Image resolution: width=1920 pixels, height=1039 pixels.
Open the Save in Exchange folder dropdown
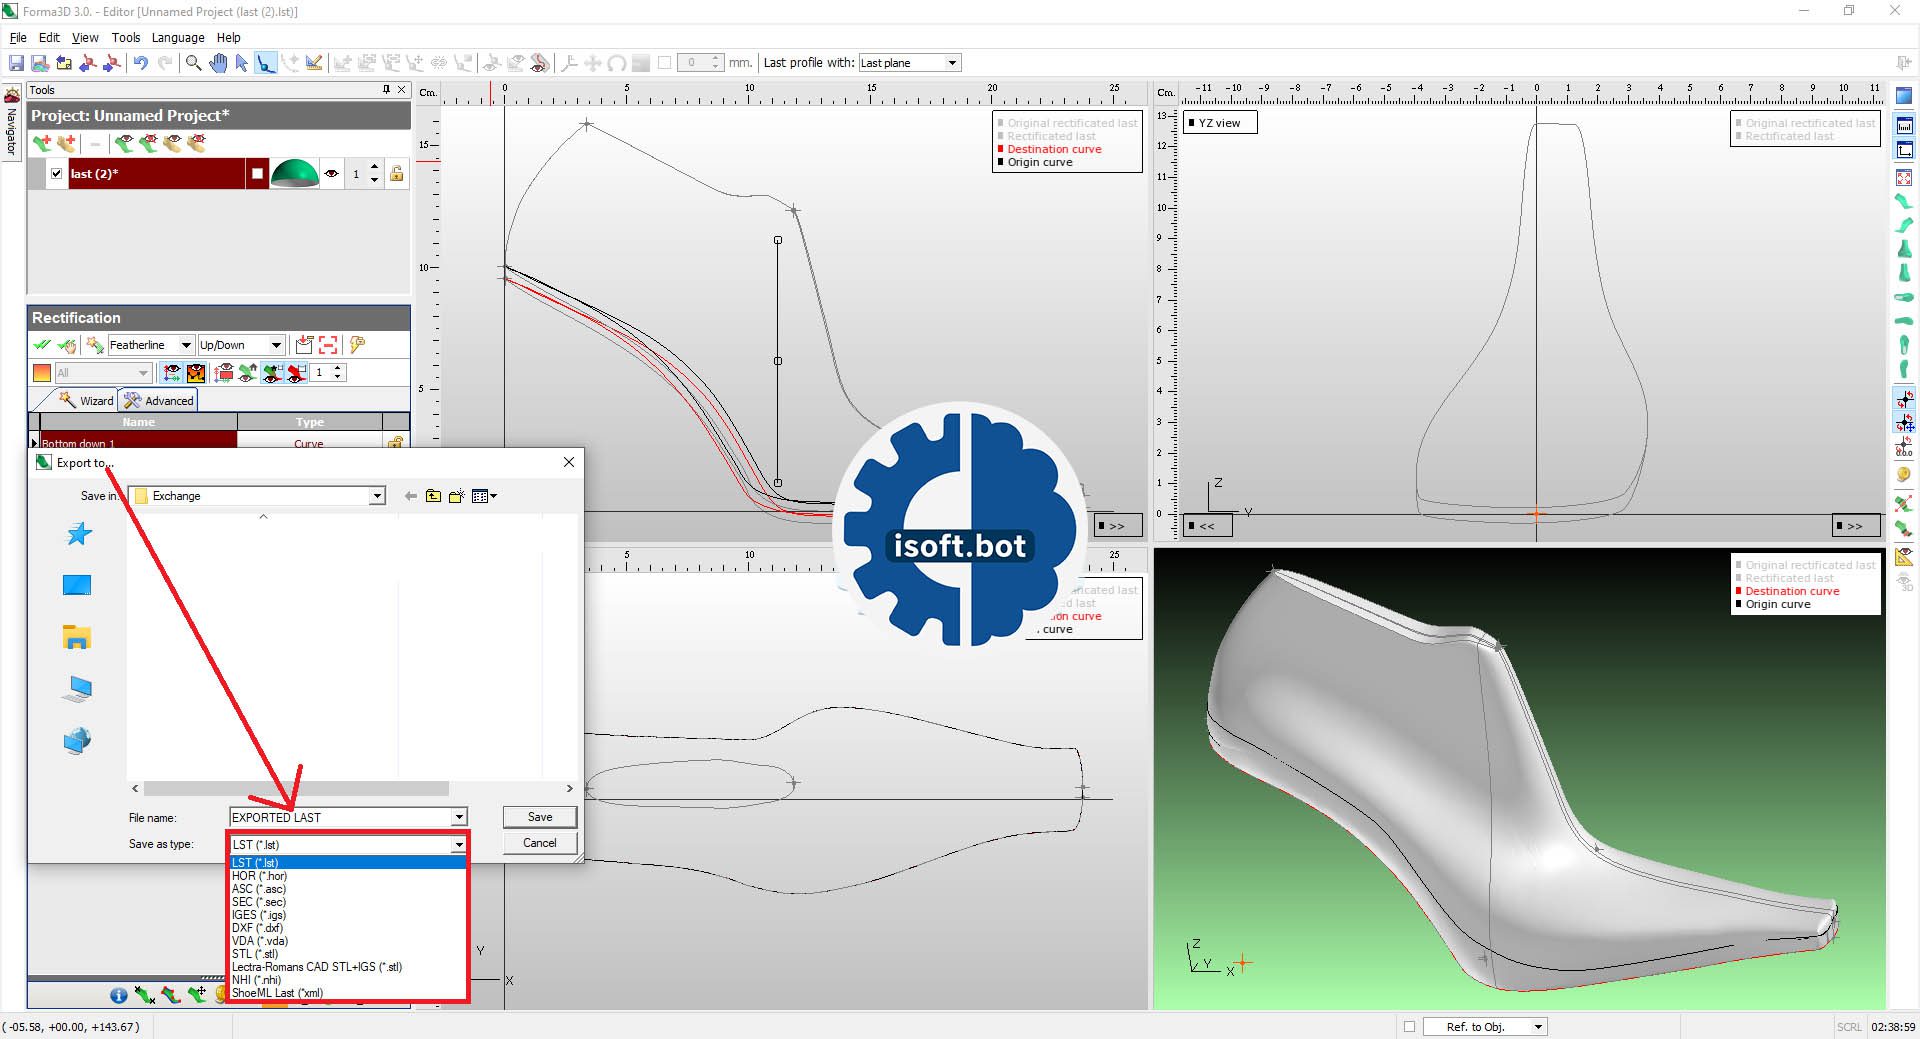377,496
